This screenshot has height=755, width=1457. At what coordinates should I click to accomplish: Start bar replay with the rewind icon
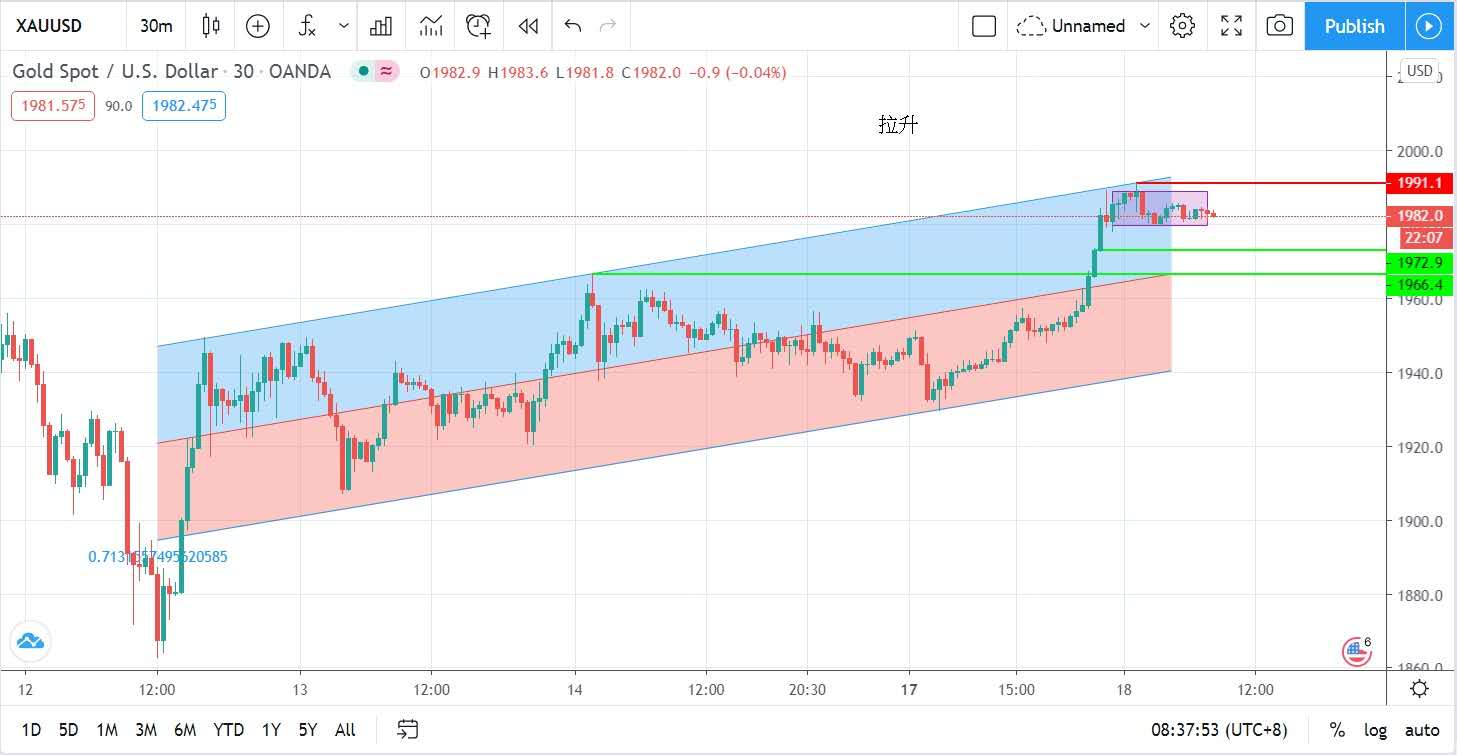(x=528, y=26)
